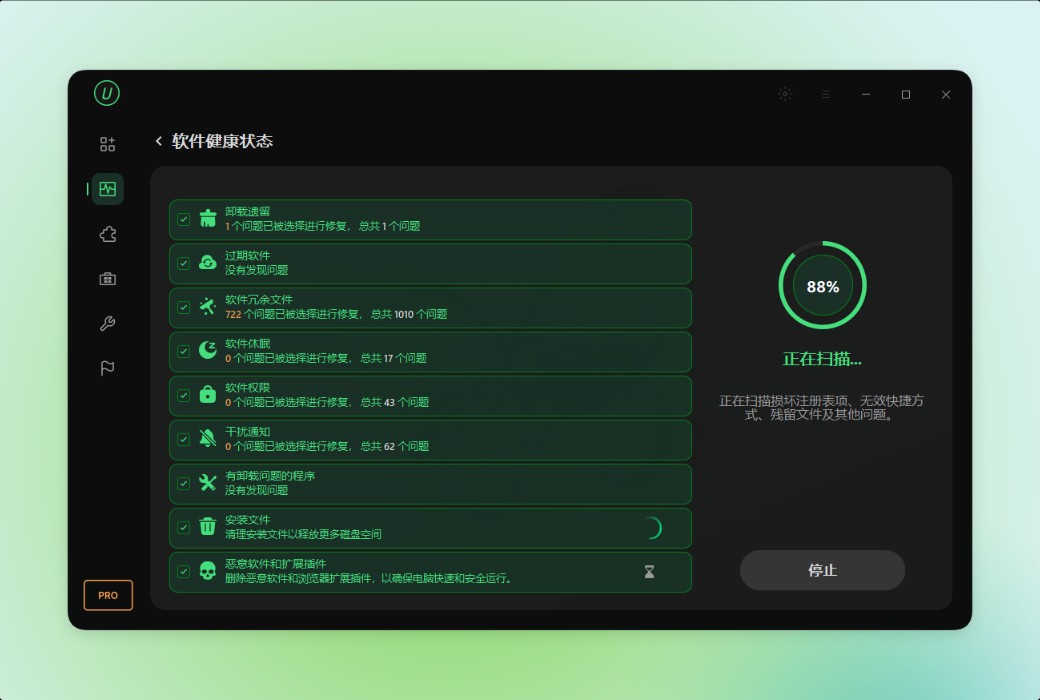Click the theme brightness icon in title bar
This screenshot has width=1040, height=700.
point(785,94)
